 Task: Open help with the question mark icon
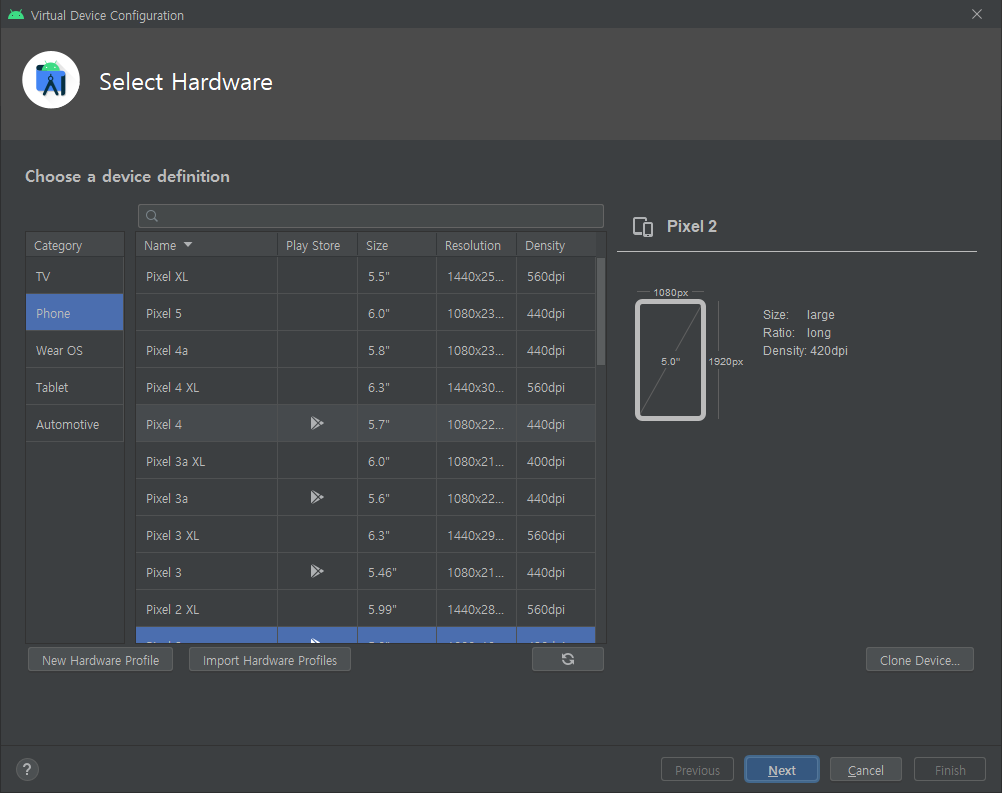pos(27,769)
